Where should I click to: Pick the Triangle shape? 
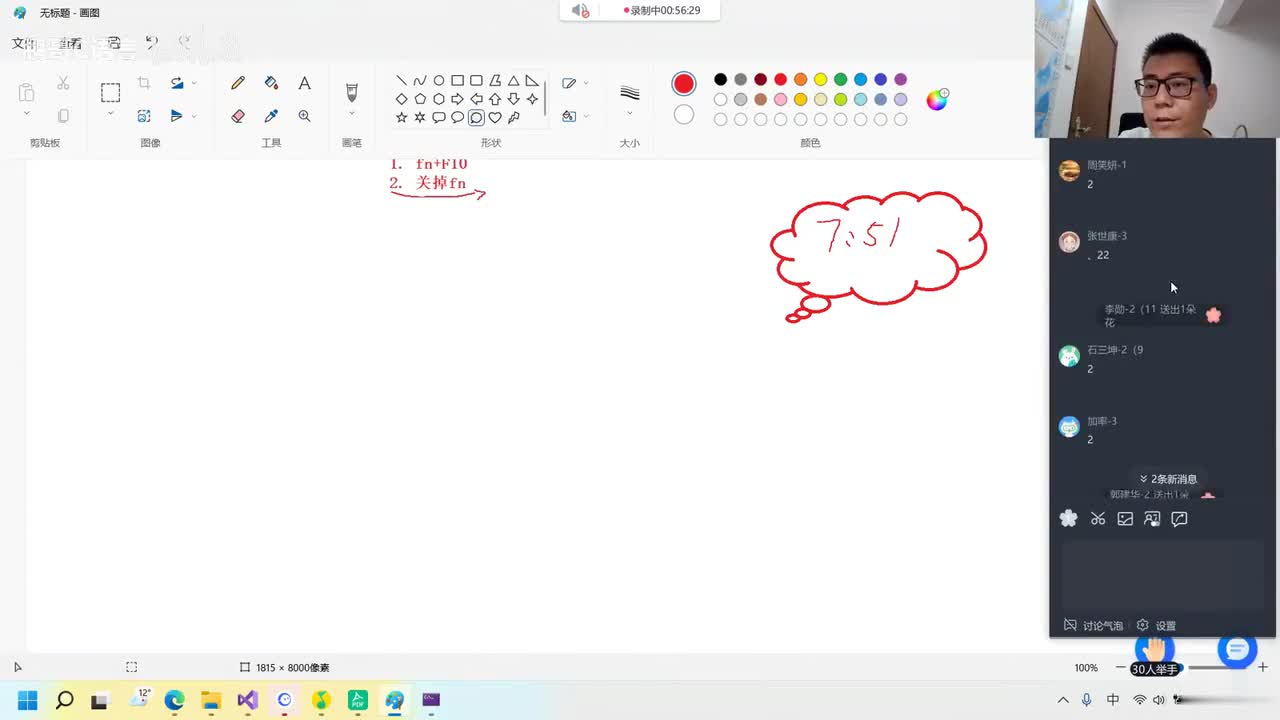(x=513, y=81)
